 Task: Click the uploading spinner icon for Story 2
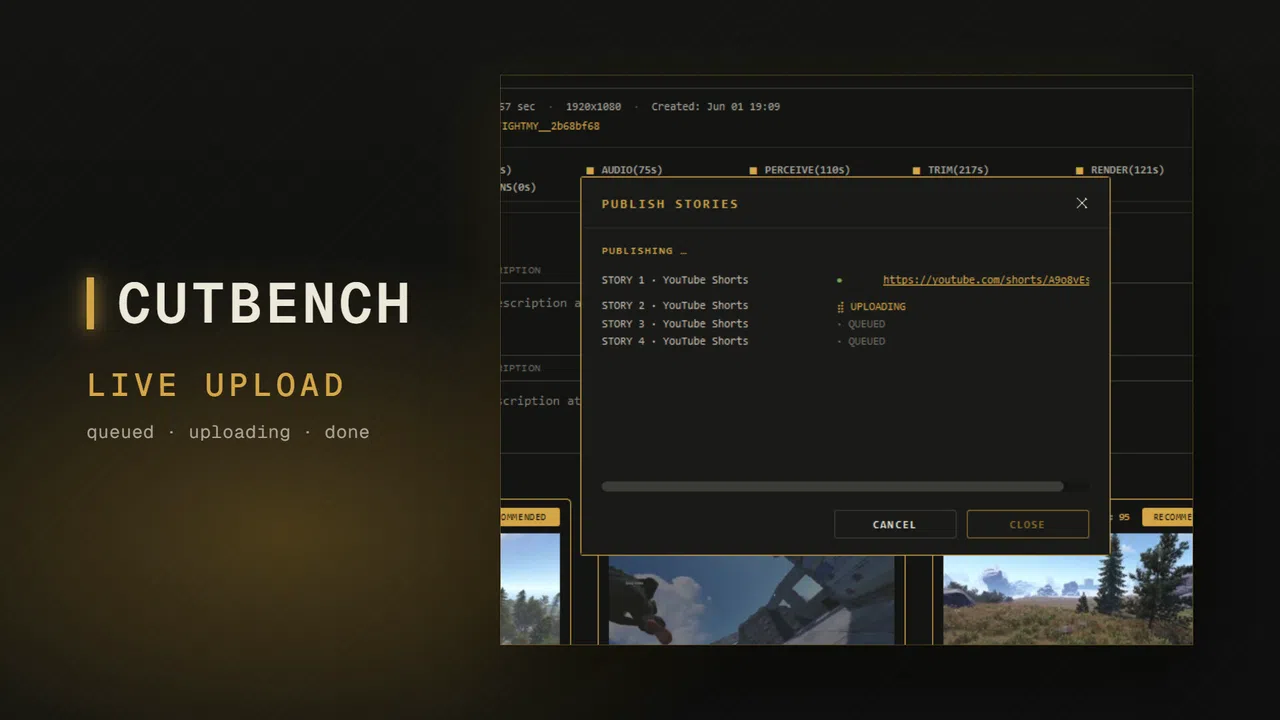point(841,307)
